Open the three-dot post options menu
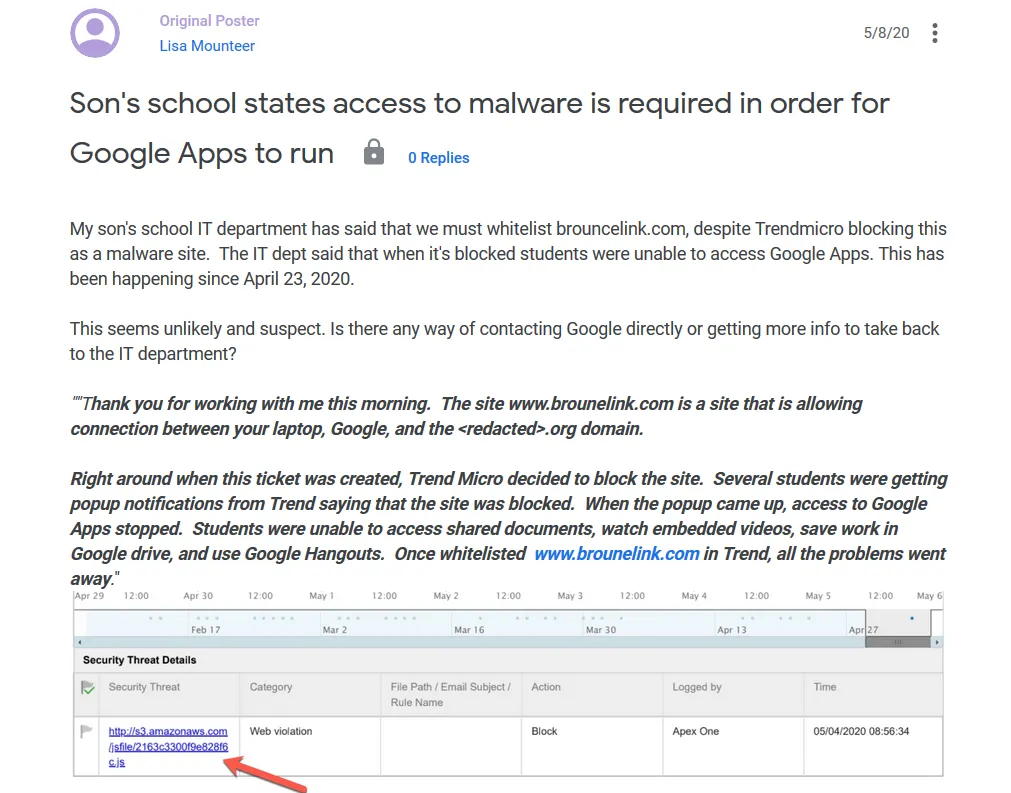The height and width of the screenshot is (793, 1011). [x=934, y=33]
